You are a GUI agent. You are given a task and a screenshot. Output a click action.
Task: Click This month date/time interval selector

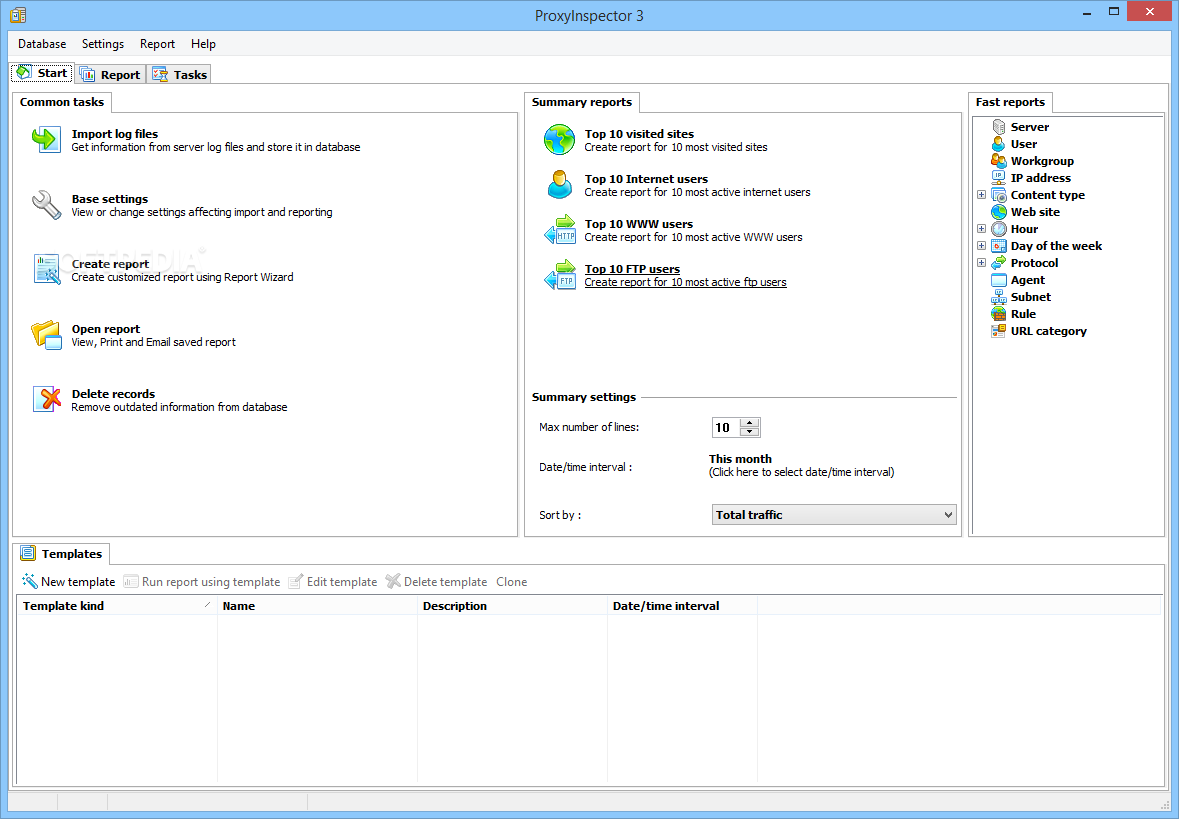pyautogui.click(x=802, y=466)
